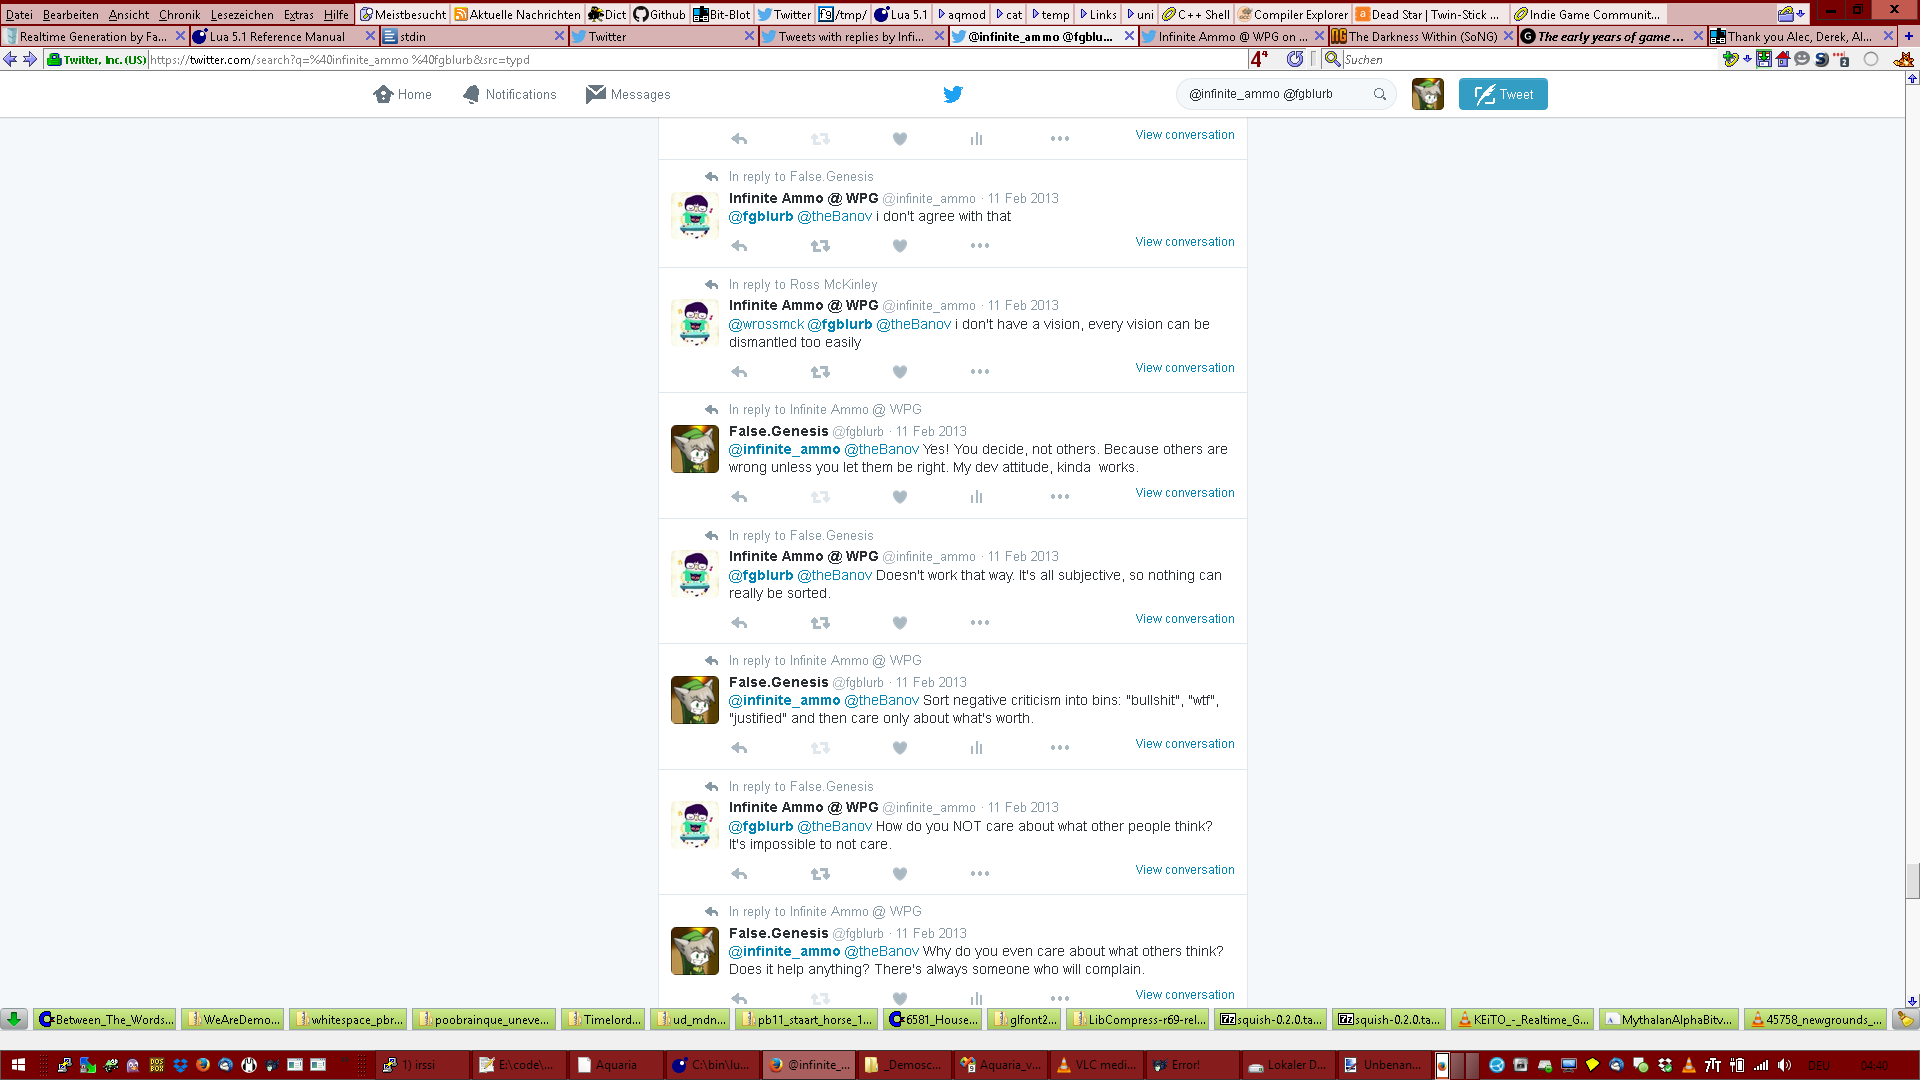This screenshot has height=1080, width=1920.
Task: Reply to 'Yes! You decide, not others' tweet
Action: pyautogui.click(x=739, y=497)
